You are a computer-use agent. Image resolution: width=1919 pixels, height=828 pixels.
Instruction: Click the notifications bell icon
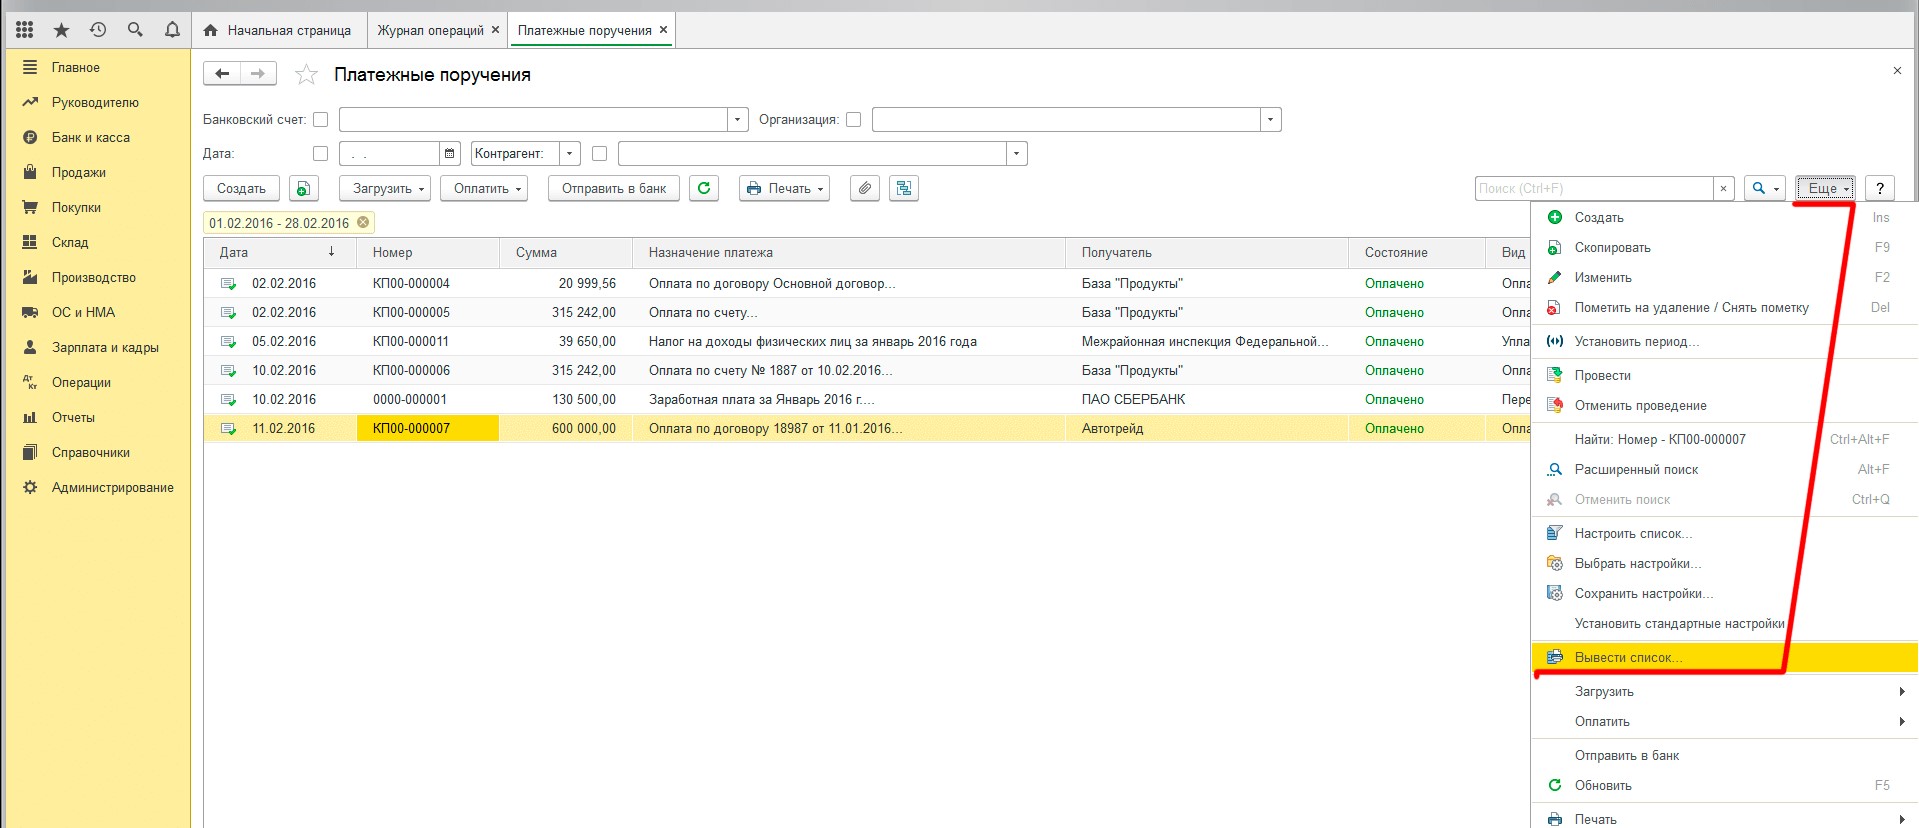(172, 30)
